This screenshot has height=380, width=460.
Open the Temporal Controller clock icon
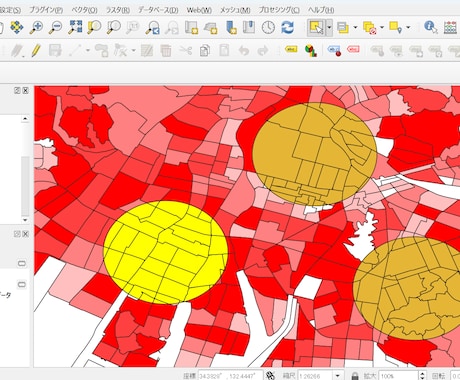tap(268, 27)
